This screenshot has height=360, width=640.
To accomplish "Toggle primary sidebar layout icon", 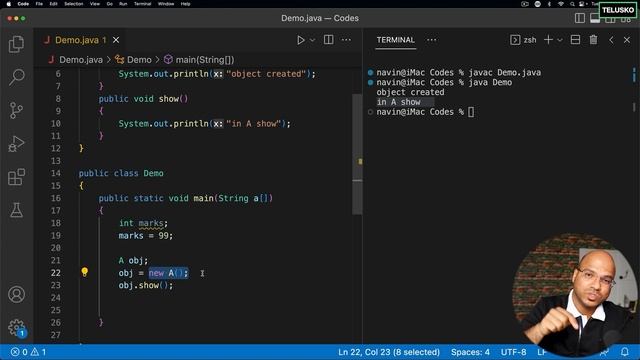I will (x=580, y=18).
